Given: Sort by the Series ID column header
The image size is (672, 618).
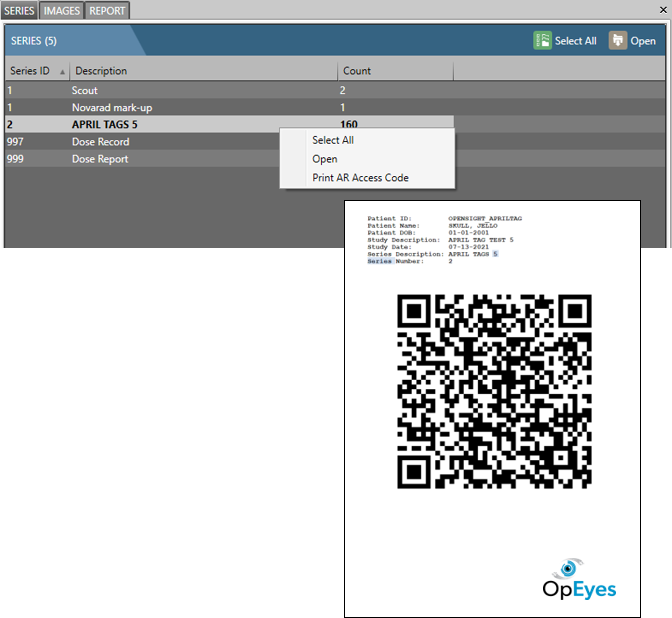Looking at the screenshot, I should [37, 71].
